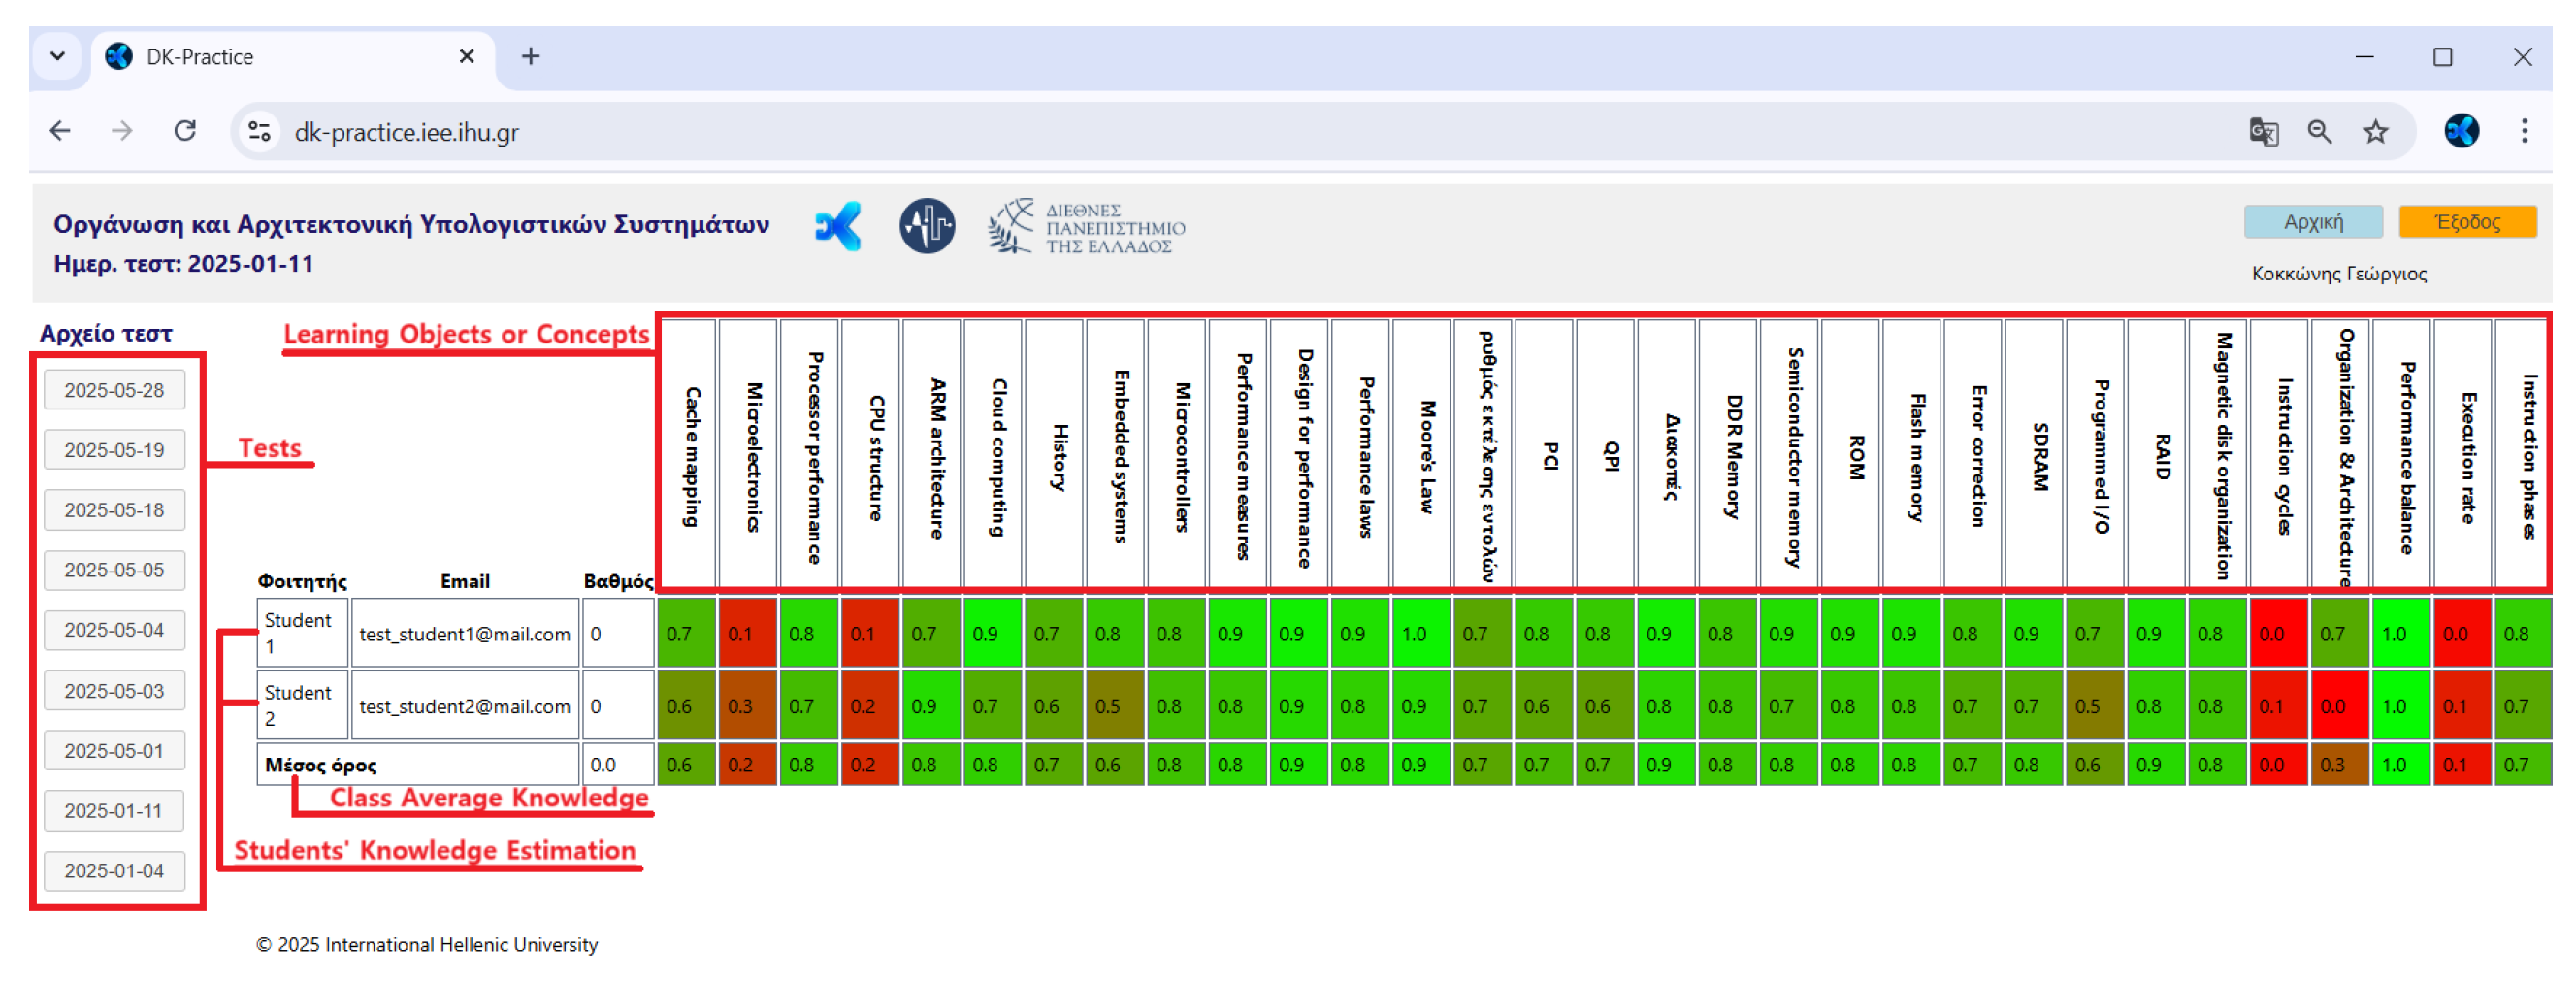
Task: Open a new tab with plus button
Action: (531, 56)
